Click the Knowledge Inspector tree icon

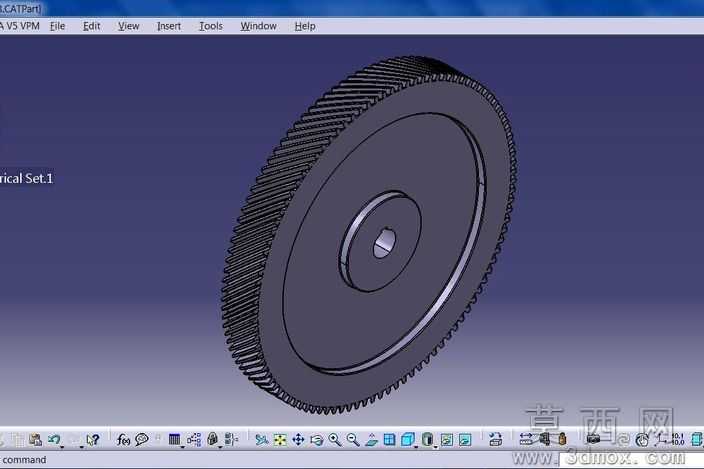click(194, 439)
